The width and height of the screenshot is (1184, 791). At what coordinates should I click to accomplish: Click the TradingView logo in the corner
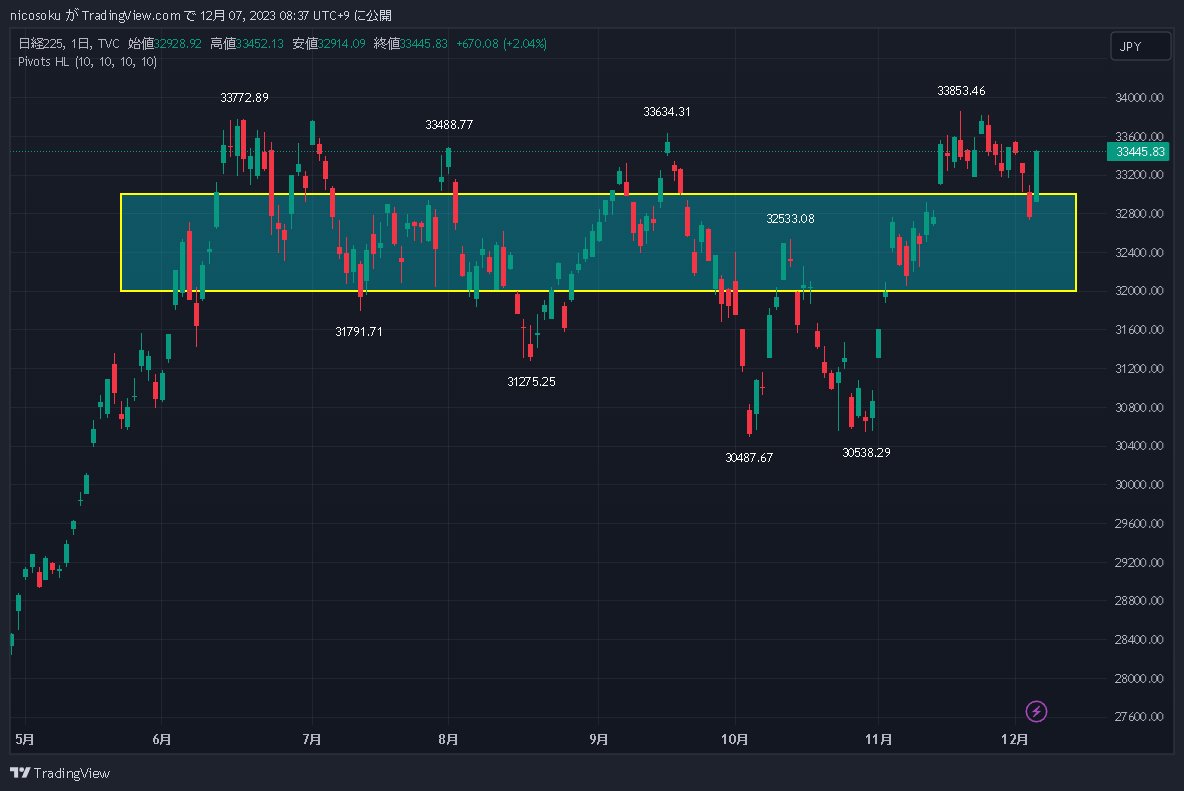tap(62, 773)
